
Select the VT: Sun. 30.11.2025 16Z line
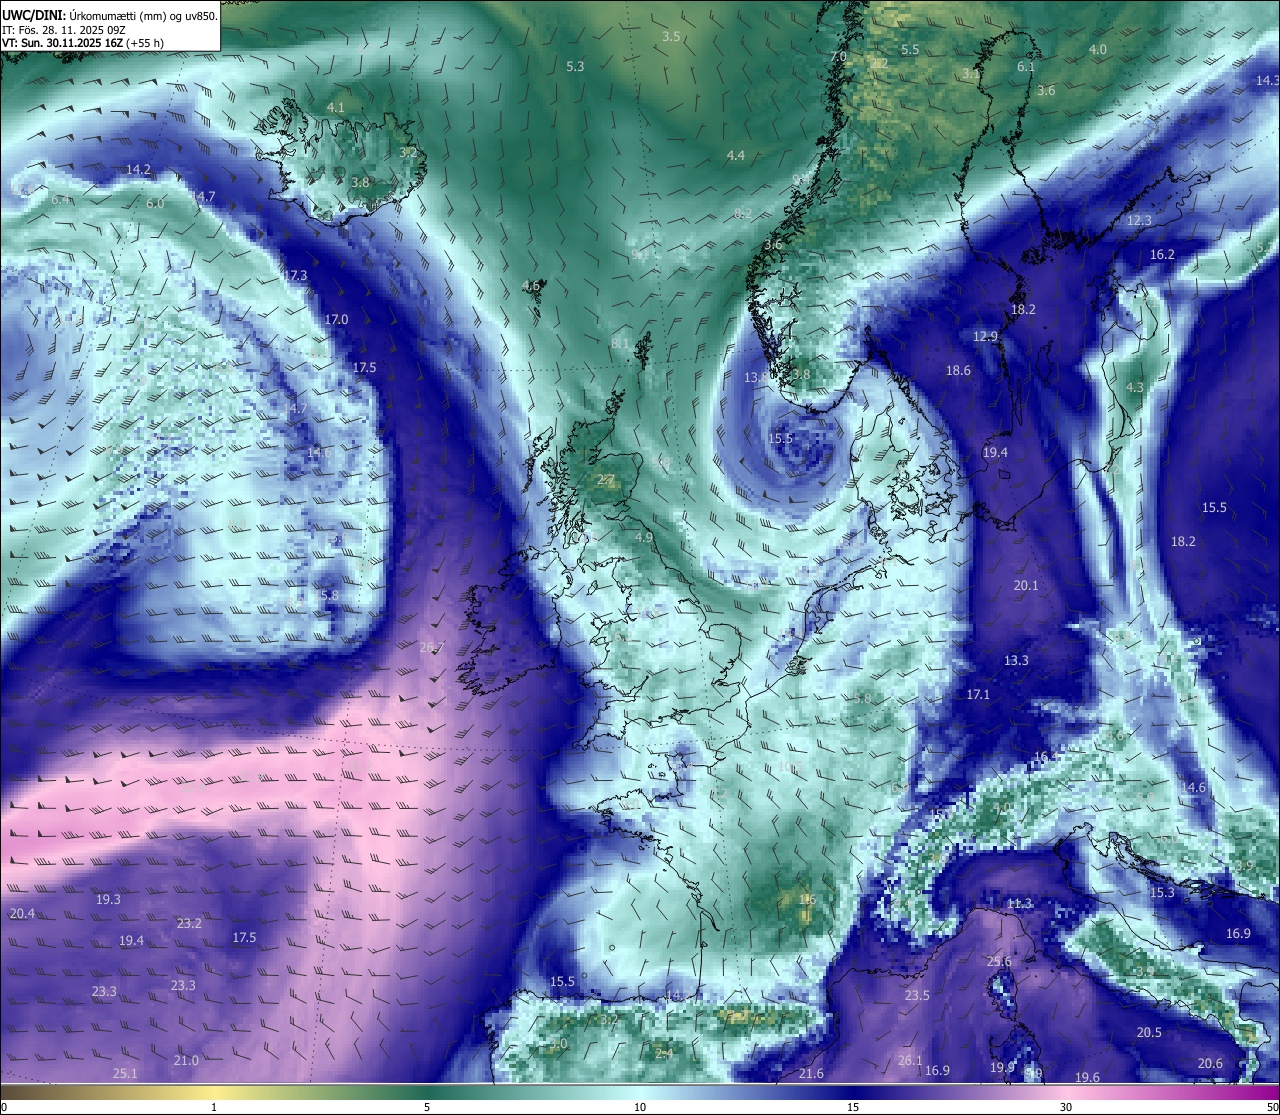coord(83,43)
